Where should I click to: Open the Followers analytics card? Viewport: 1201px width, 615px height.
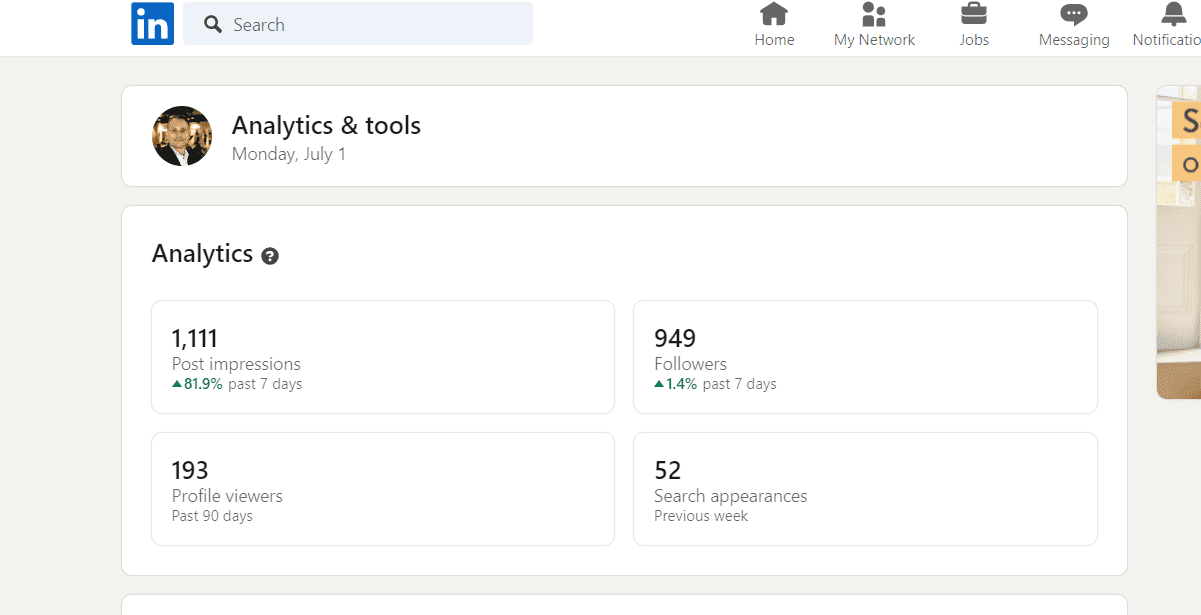tap(865, 357)
